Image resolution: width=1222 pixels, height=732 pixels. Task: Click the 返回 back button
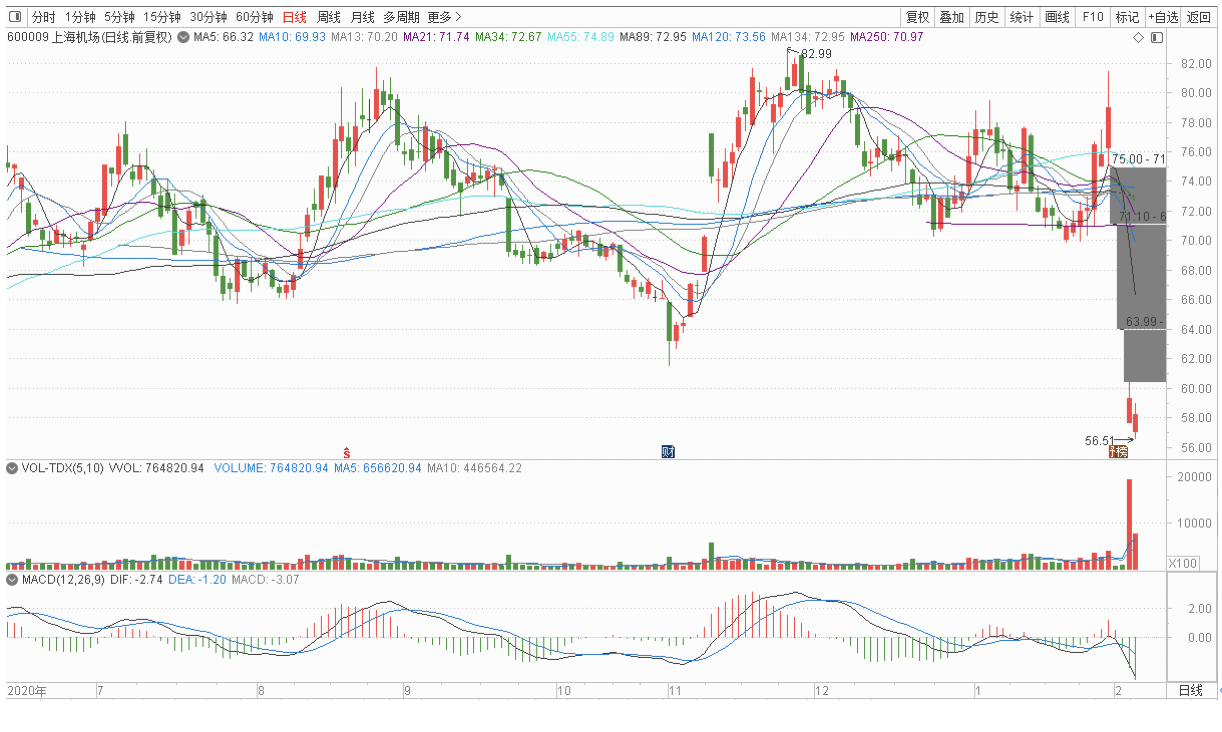click(x=1198, y=17)
